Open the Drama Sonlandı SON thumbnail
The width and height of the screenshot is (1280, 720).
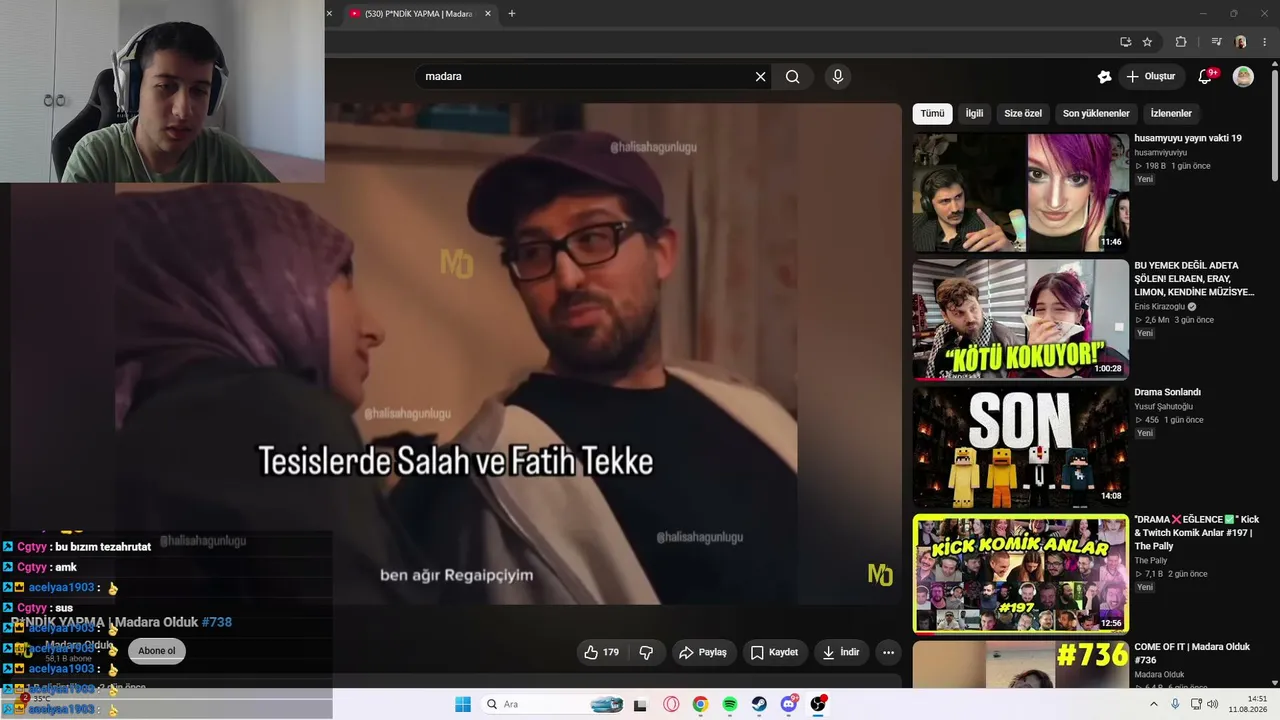pos(1020,446)
